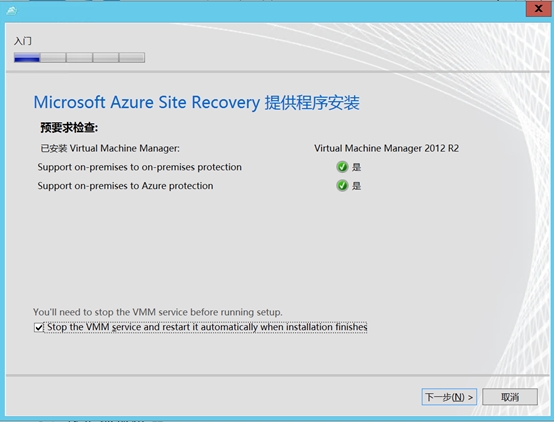Click 'Support on-premises to Azure protection' text

pos(125,186)
